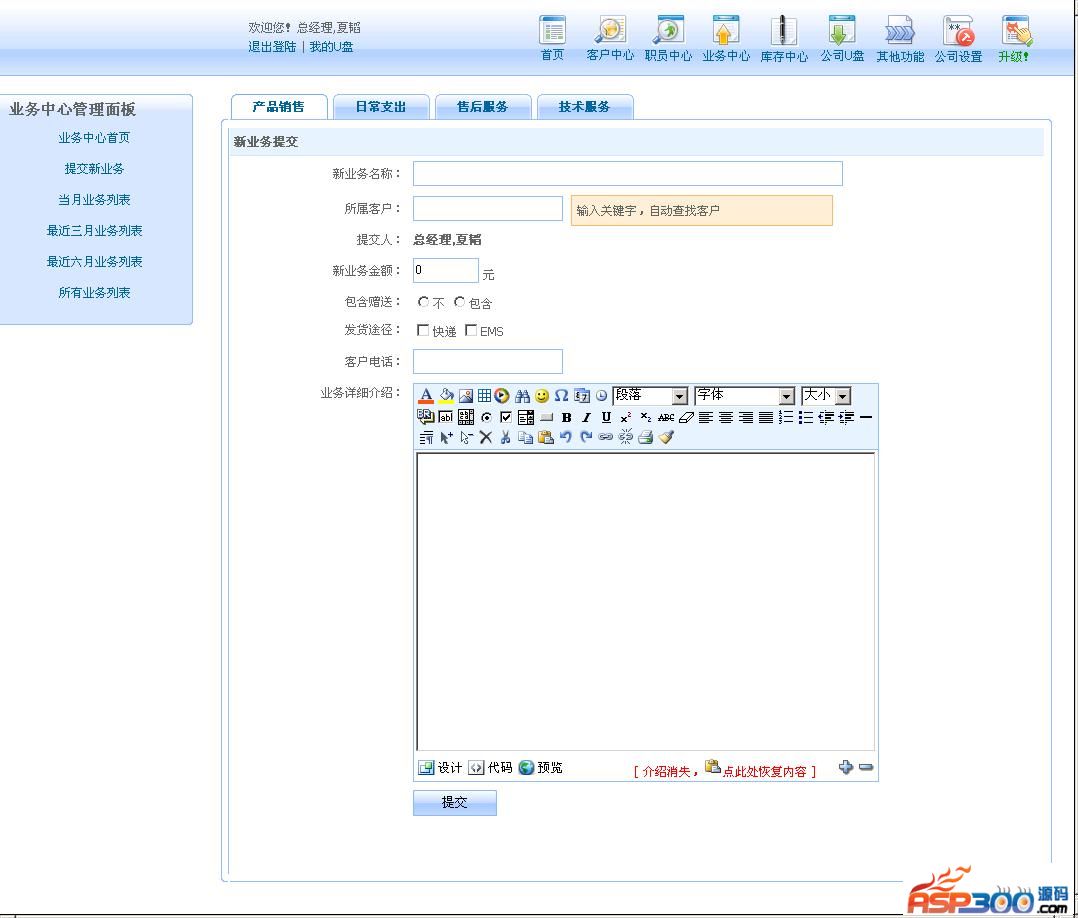
Task: Insert special character with Omega icon
Action: pyautogui.click(x=561, y=396)
